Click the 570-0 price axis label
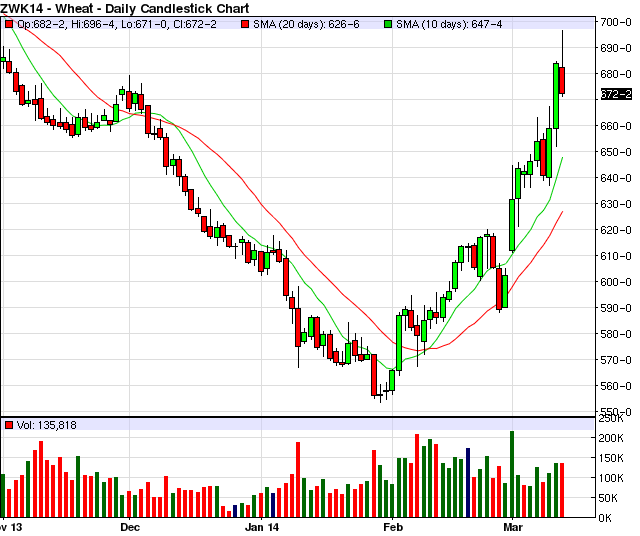The image size is (640, 536). 616,360
